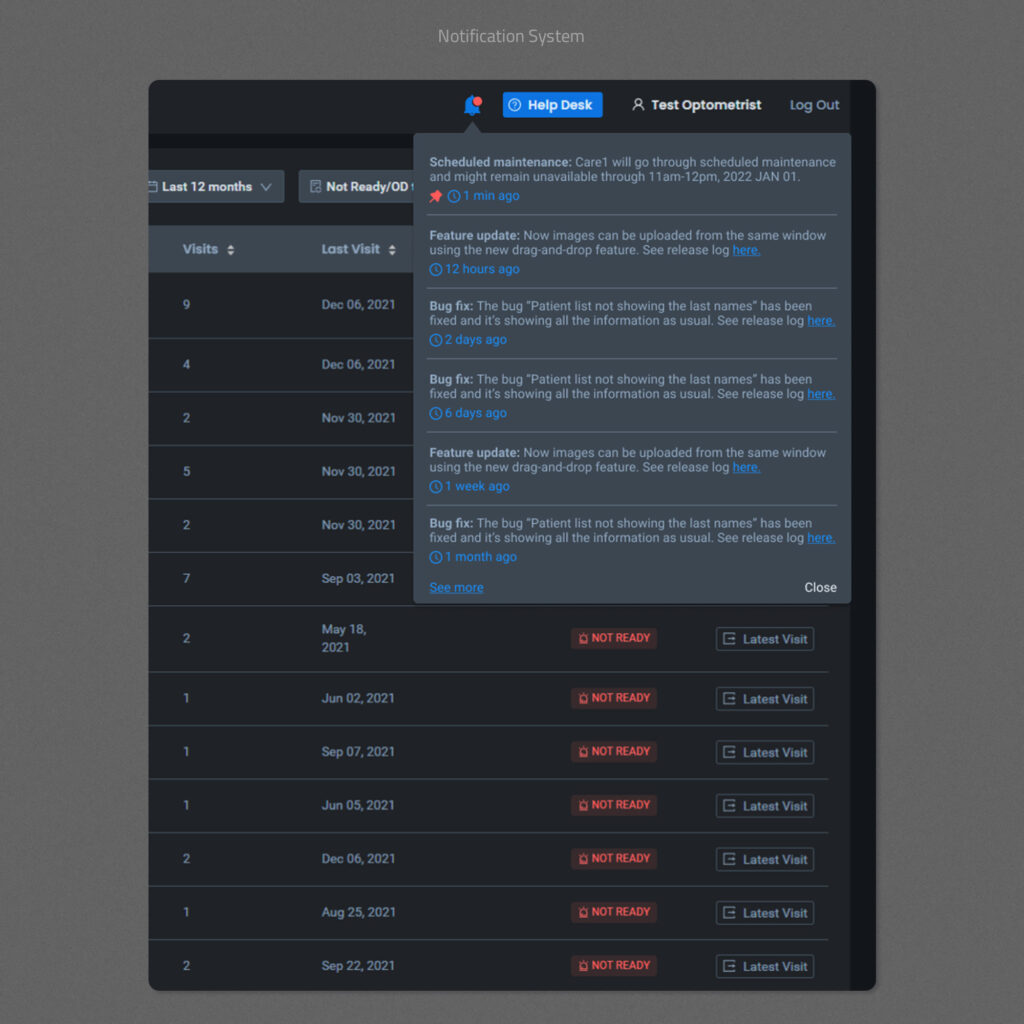1024x1024 pixels.
Task: Click the red pin icon on maintenance notice
Action: (x=436, y=196)
